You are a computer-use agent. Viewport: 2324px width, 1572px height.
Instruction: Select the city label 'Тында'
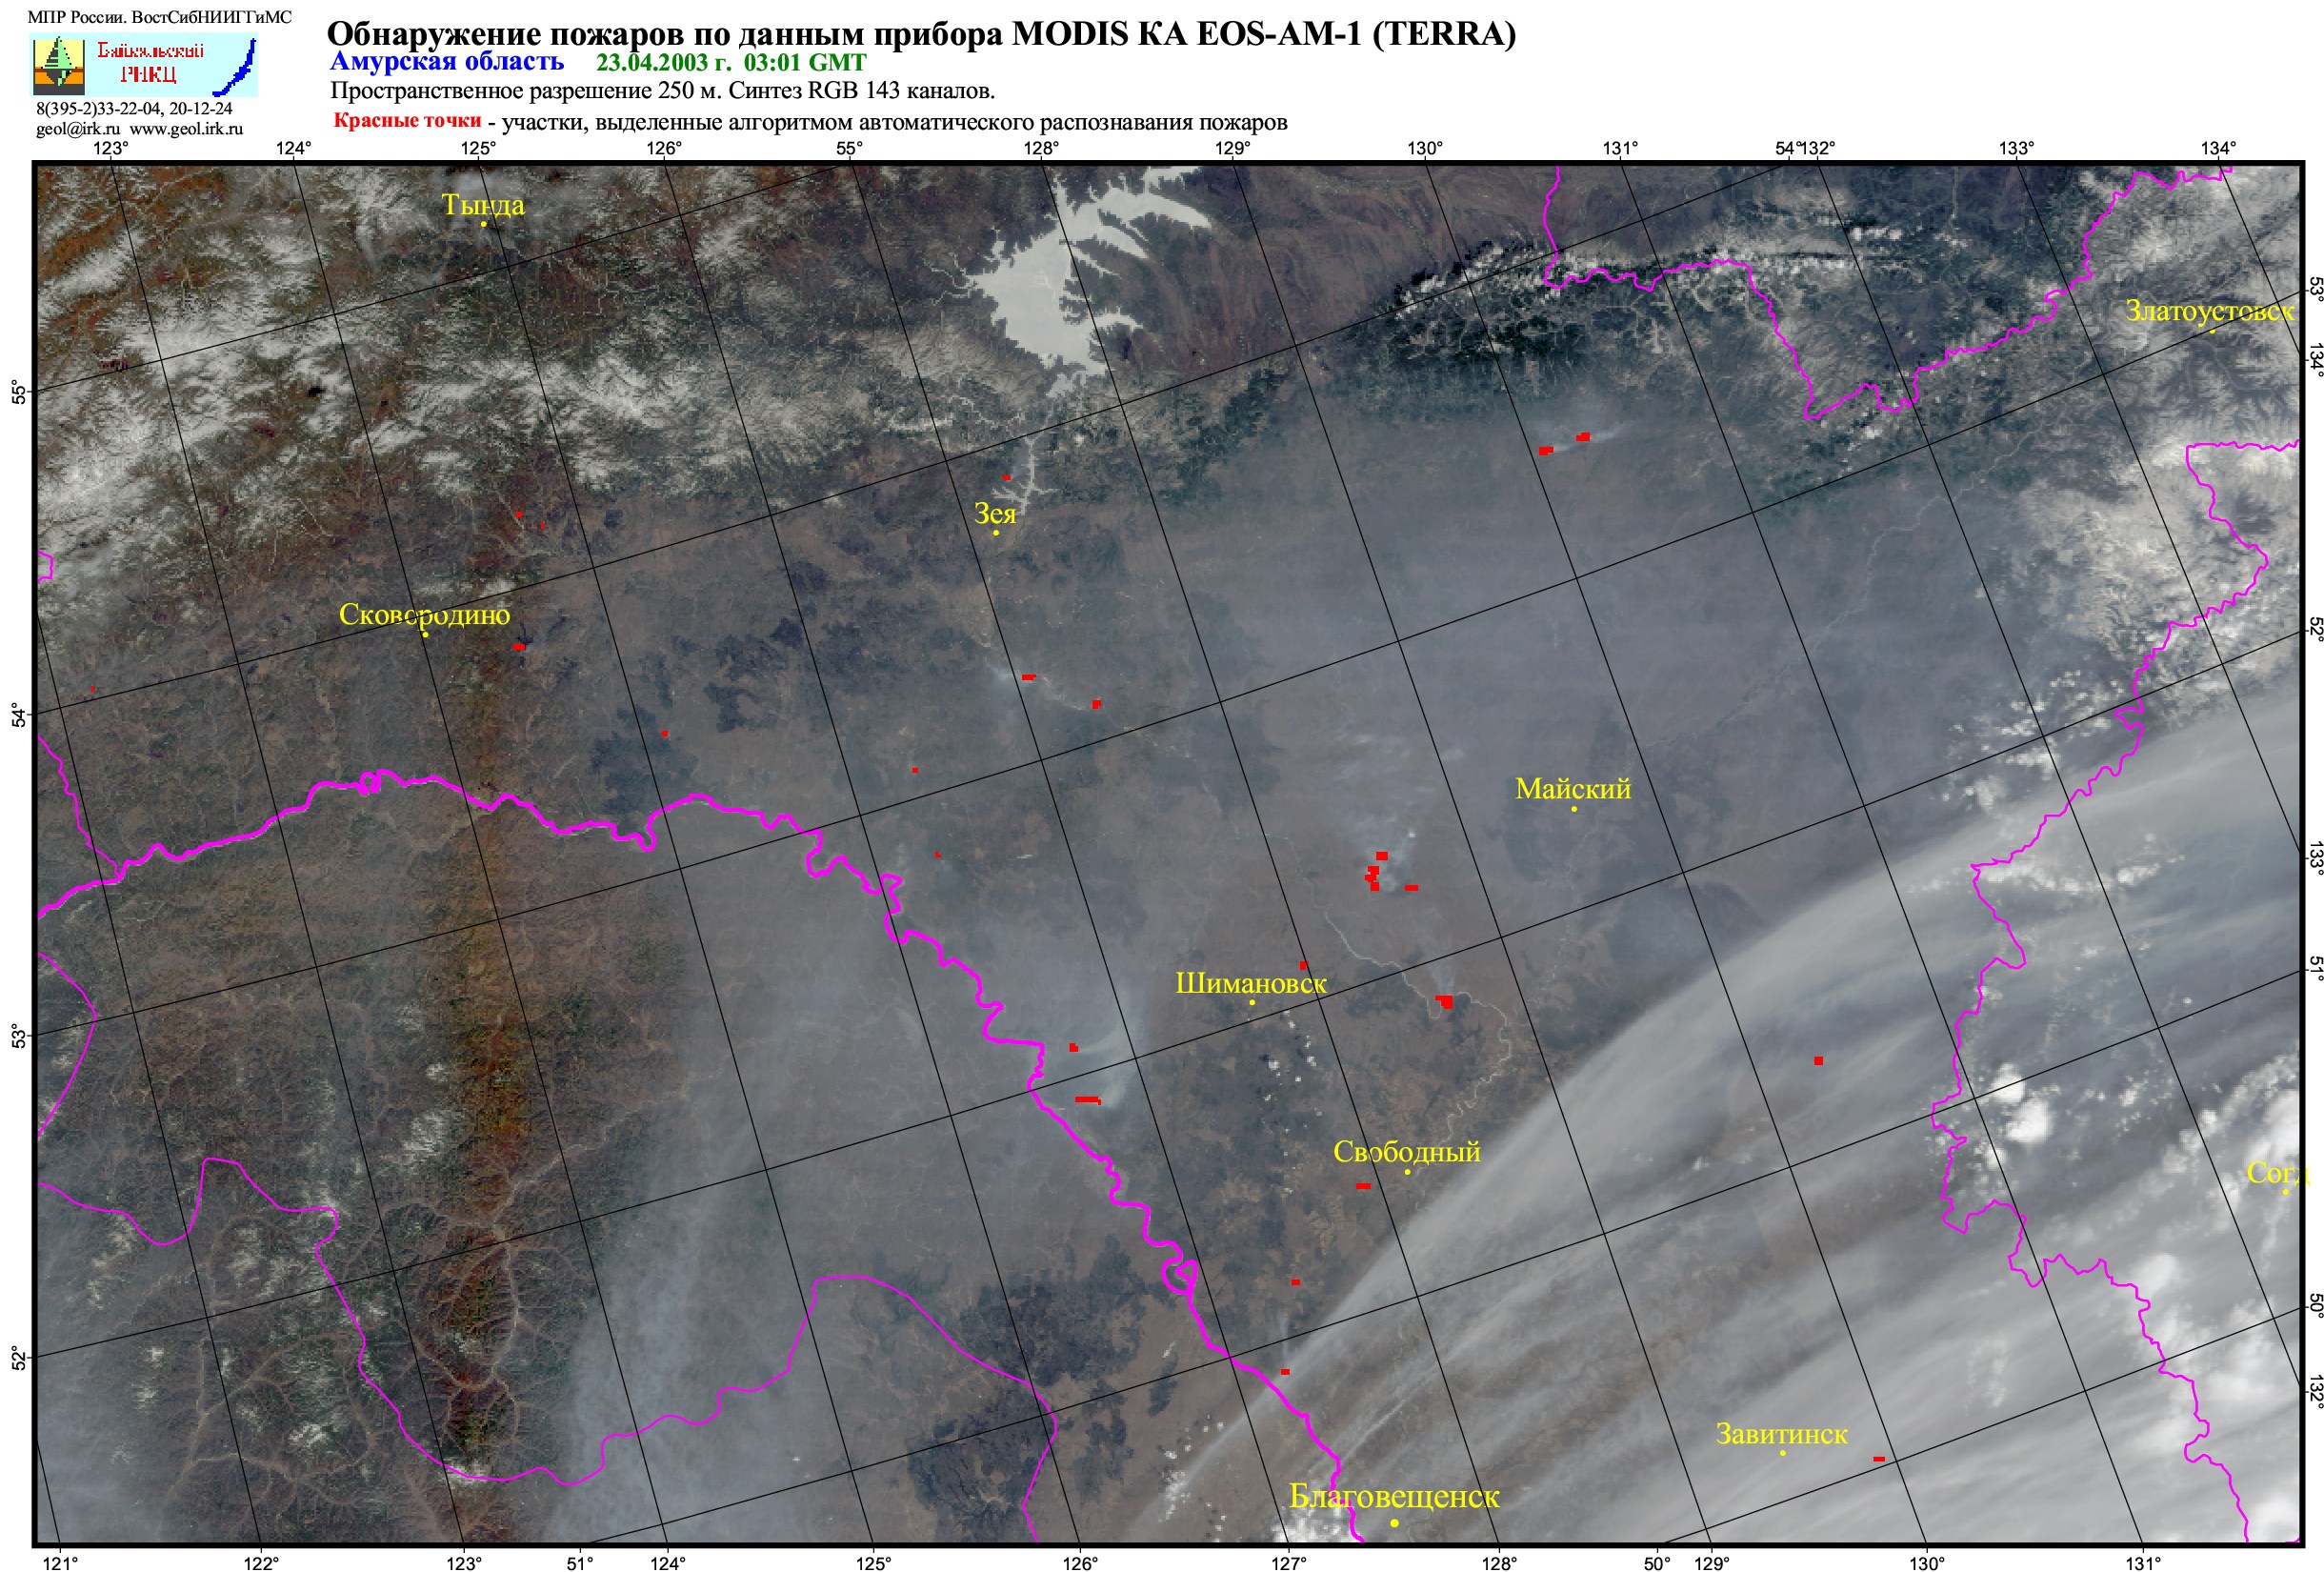point(483,205)
